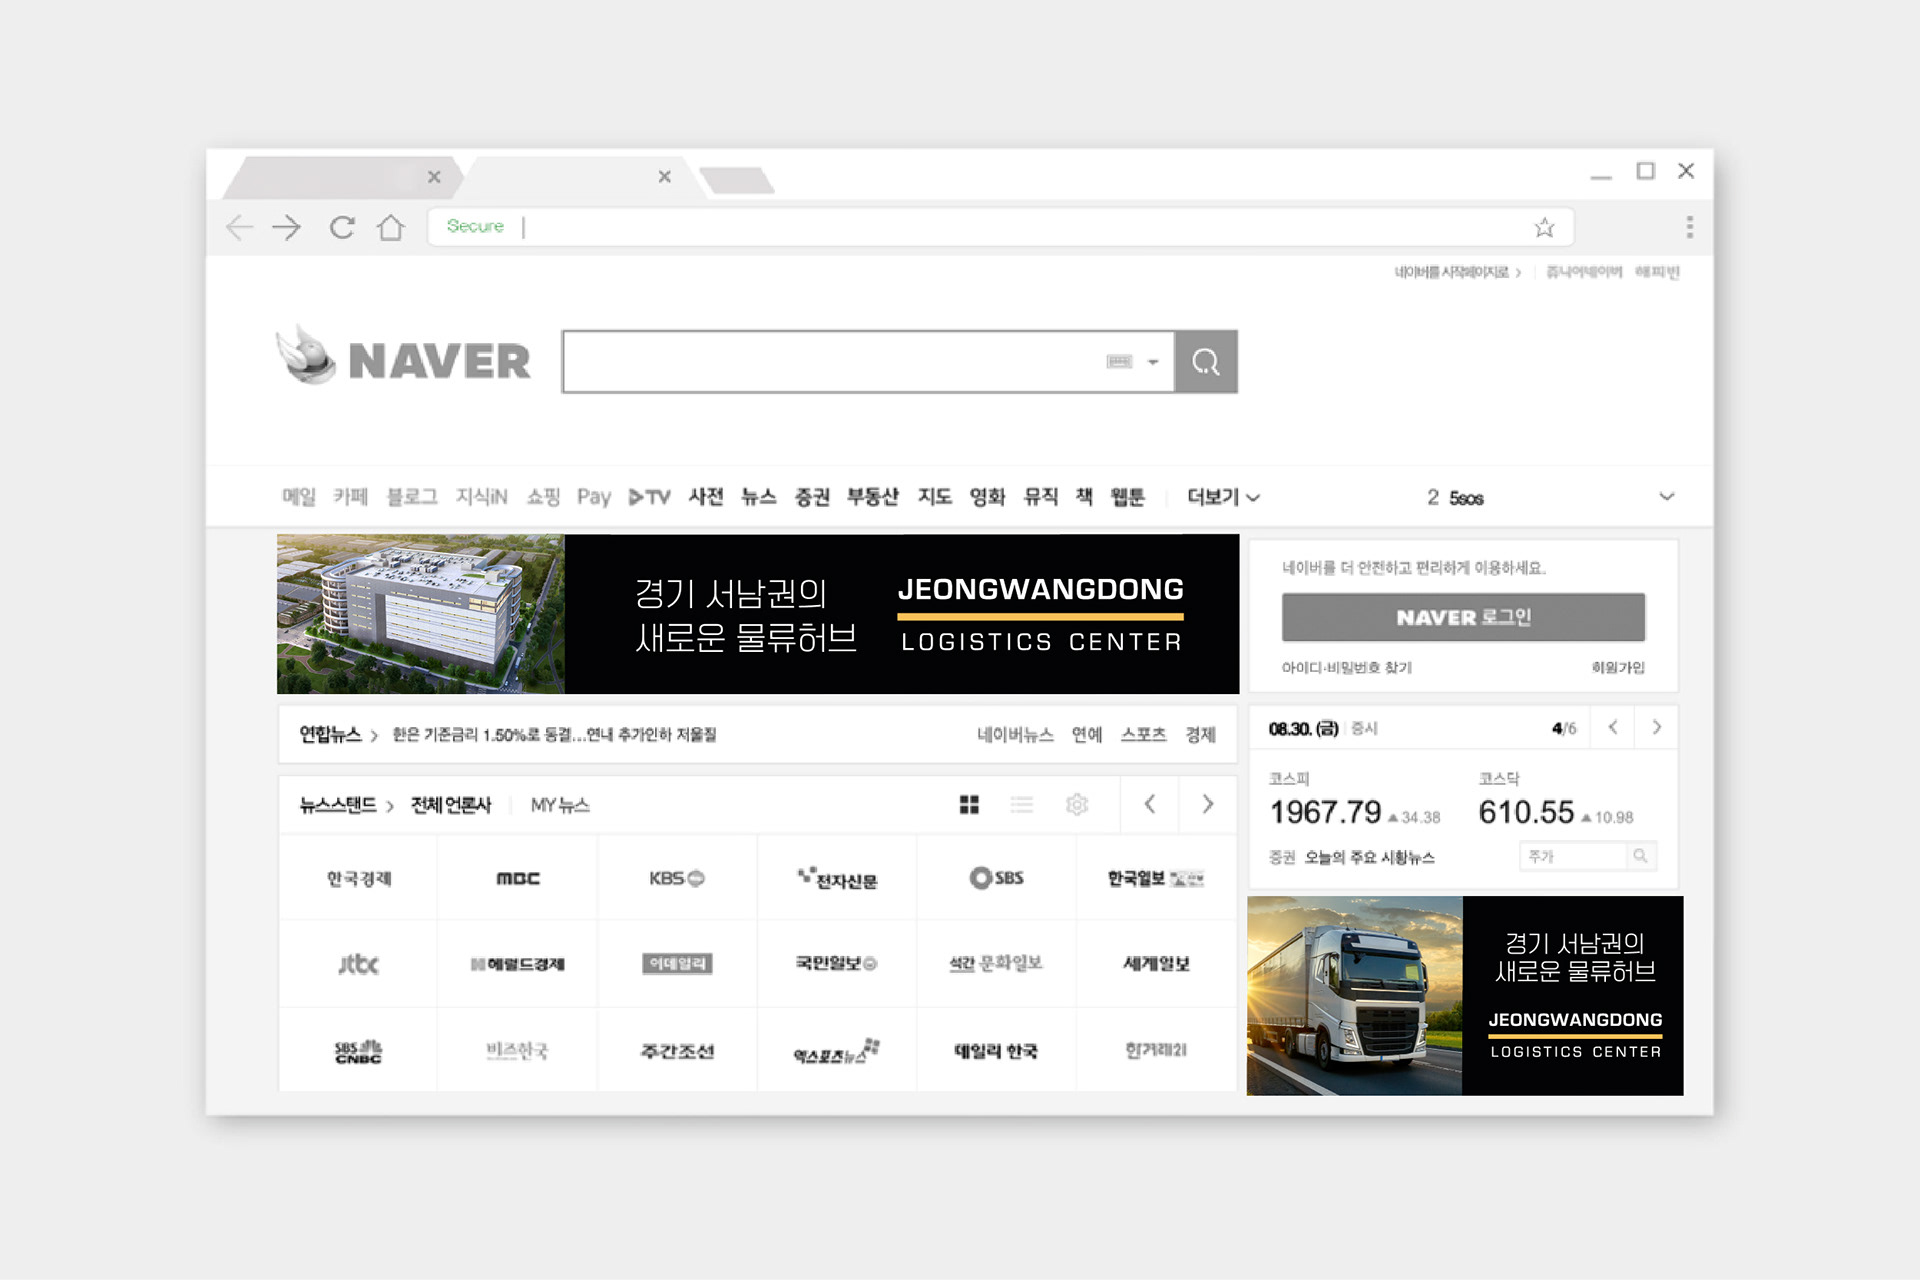Open the jtbc press logo

coord(358,964)
